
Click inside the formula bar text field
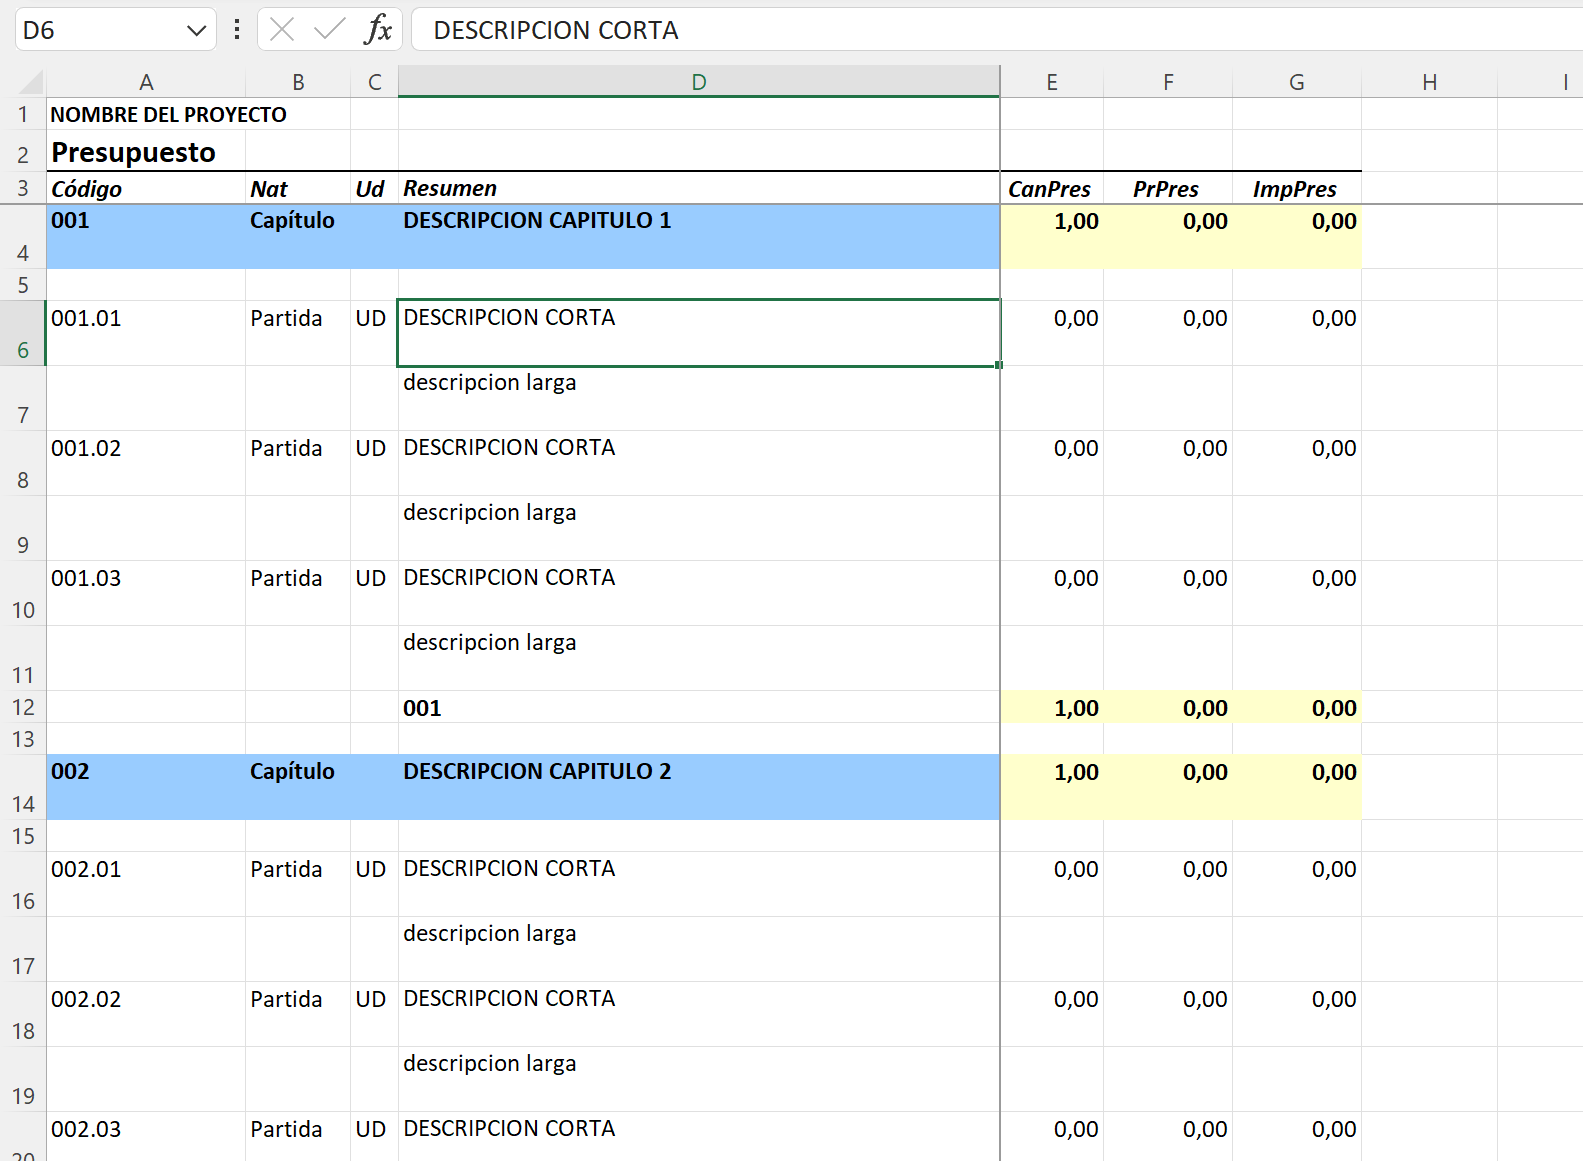[x=900, y=30]
